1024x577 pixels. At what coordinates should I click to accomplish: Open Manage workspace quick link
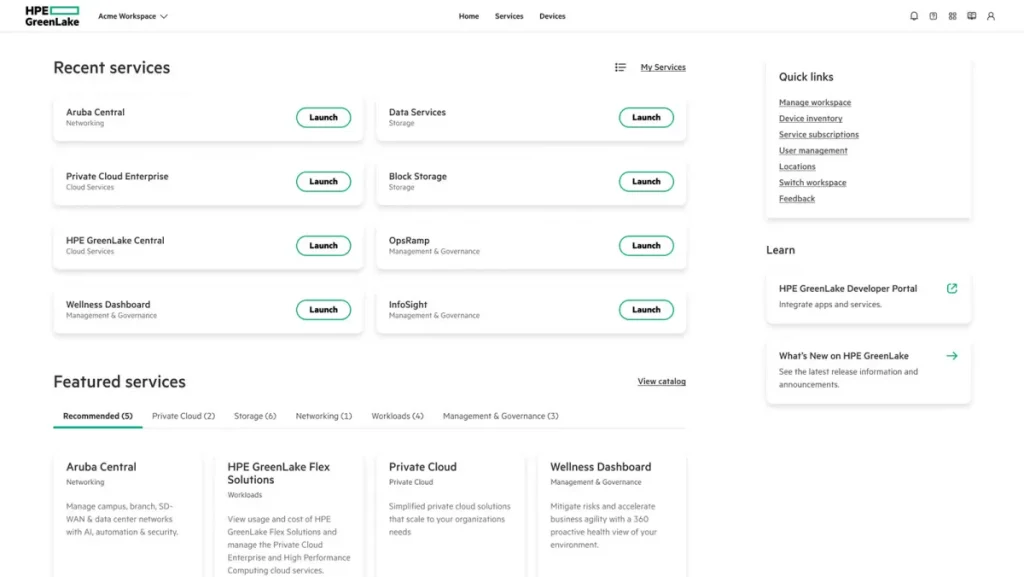(814, 102)
